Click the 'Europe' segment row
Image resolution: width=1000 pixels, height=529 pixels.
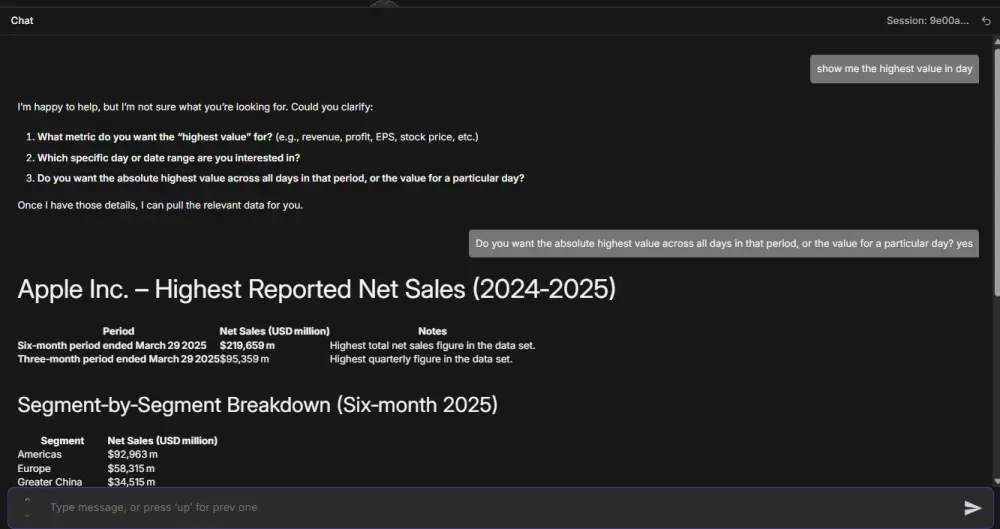(x=34, y=468)
